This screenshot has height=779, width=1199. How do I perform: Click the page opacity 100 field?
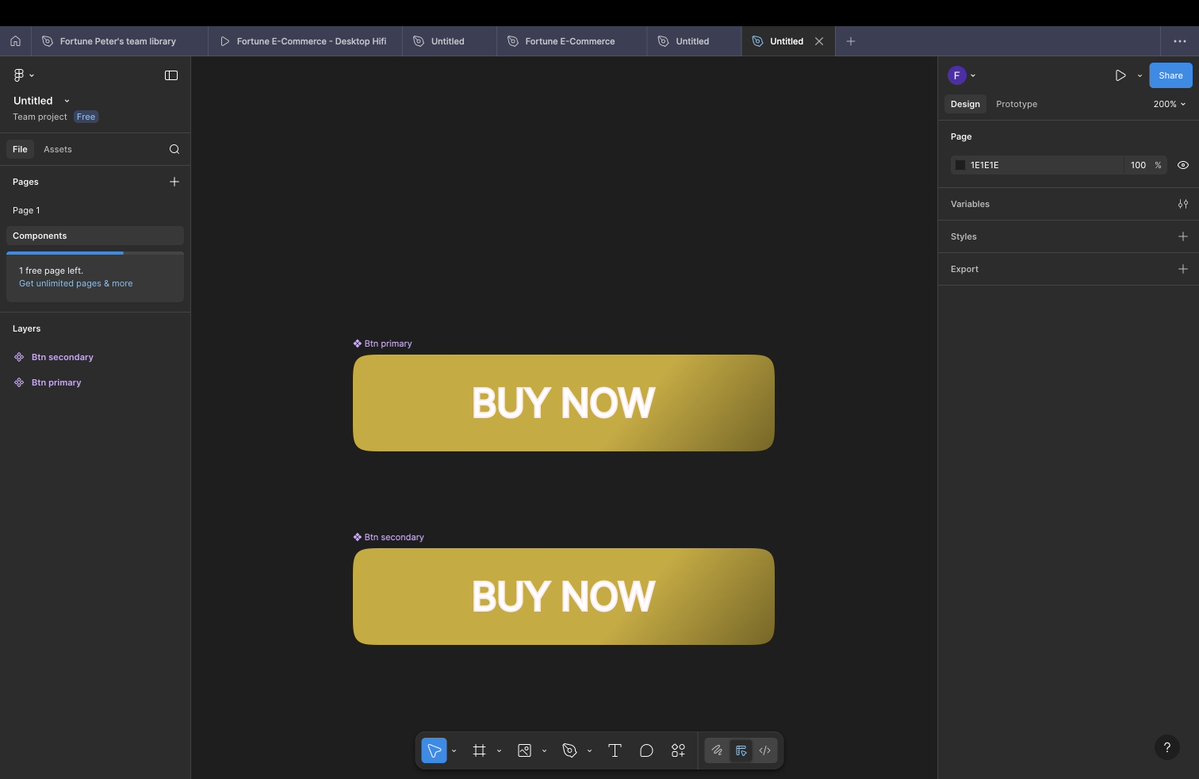click(x=1139, y=165)
